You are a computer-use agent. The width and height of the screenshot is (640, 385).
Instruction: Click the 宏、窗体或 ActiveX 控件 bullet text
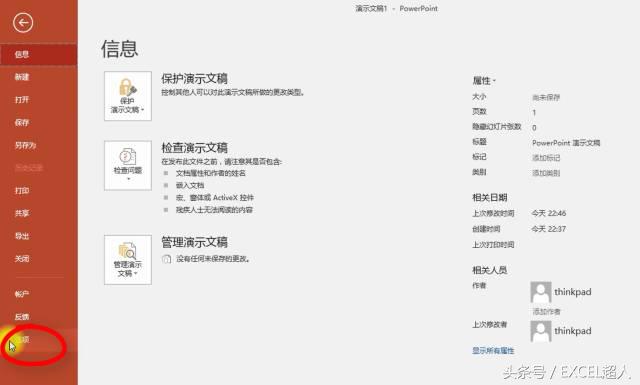215,198
